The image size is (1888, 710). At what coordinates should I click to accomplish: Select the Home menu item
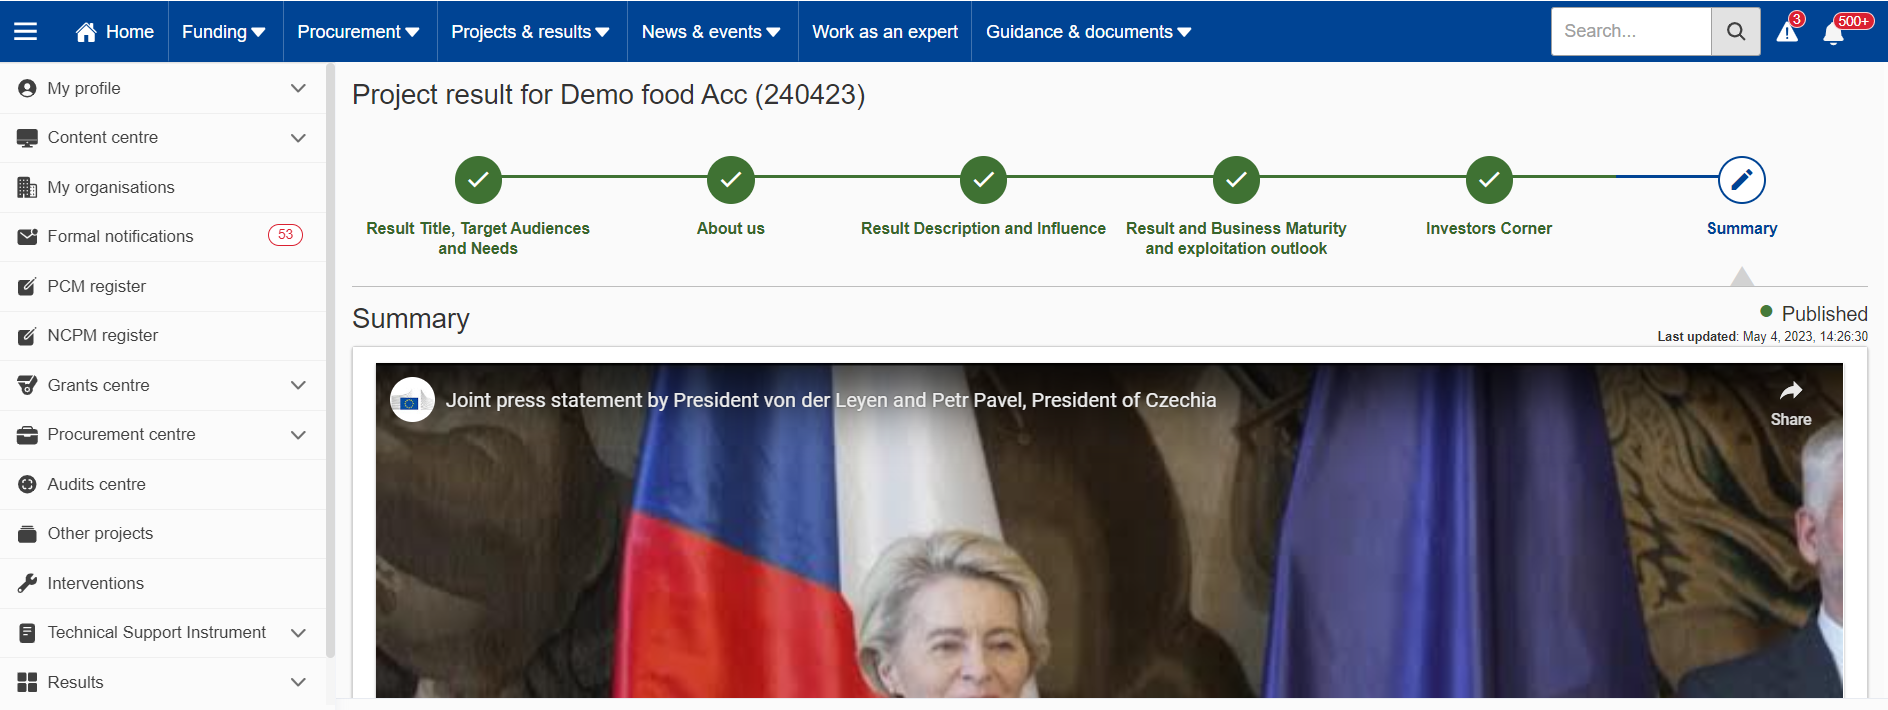click(x=115, y=32)
